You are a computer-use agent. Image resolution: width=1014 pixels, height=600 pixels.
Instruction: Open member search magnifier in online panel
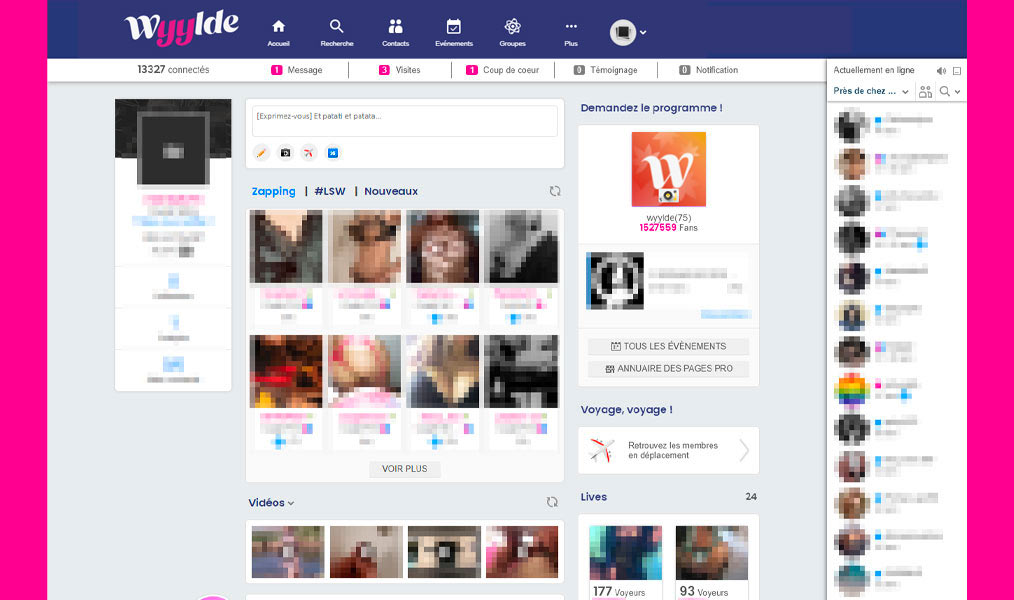pos(944,90)
